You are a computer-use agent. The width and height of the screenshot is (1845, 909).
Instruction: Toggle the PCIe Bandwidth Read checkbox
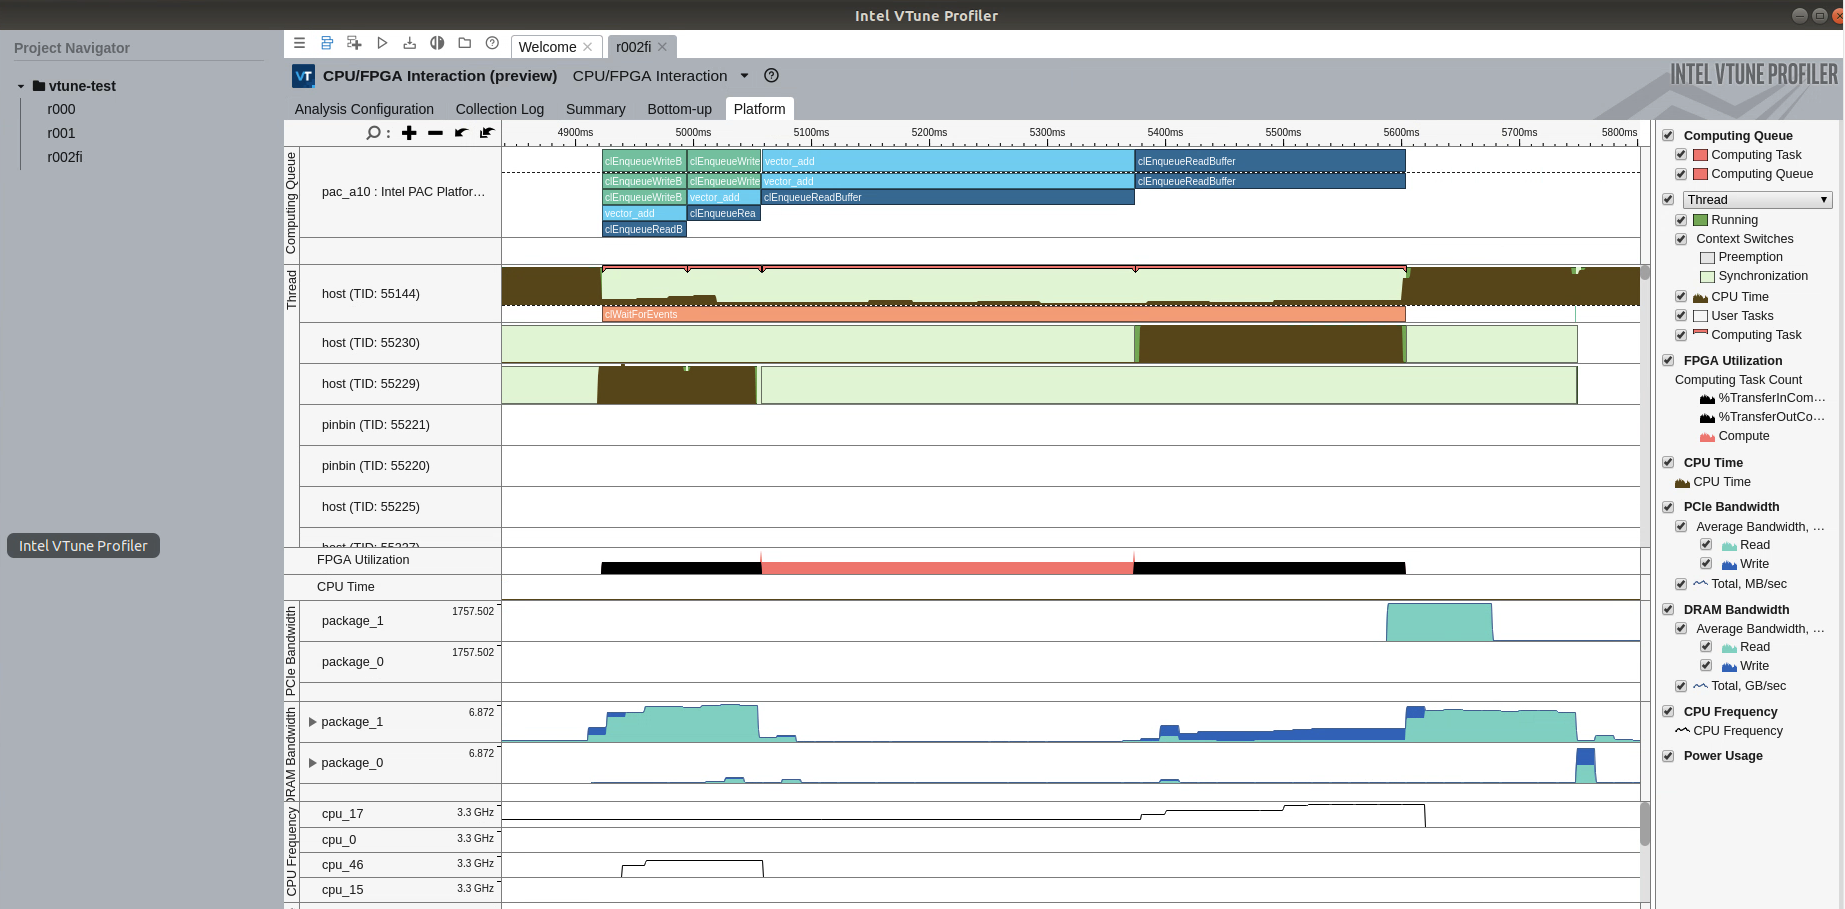pos(1706,544)
